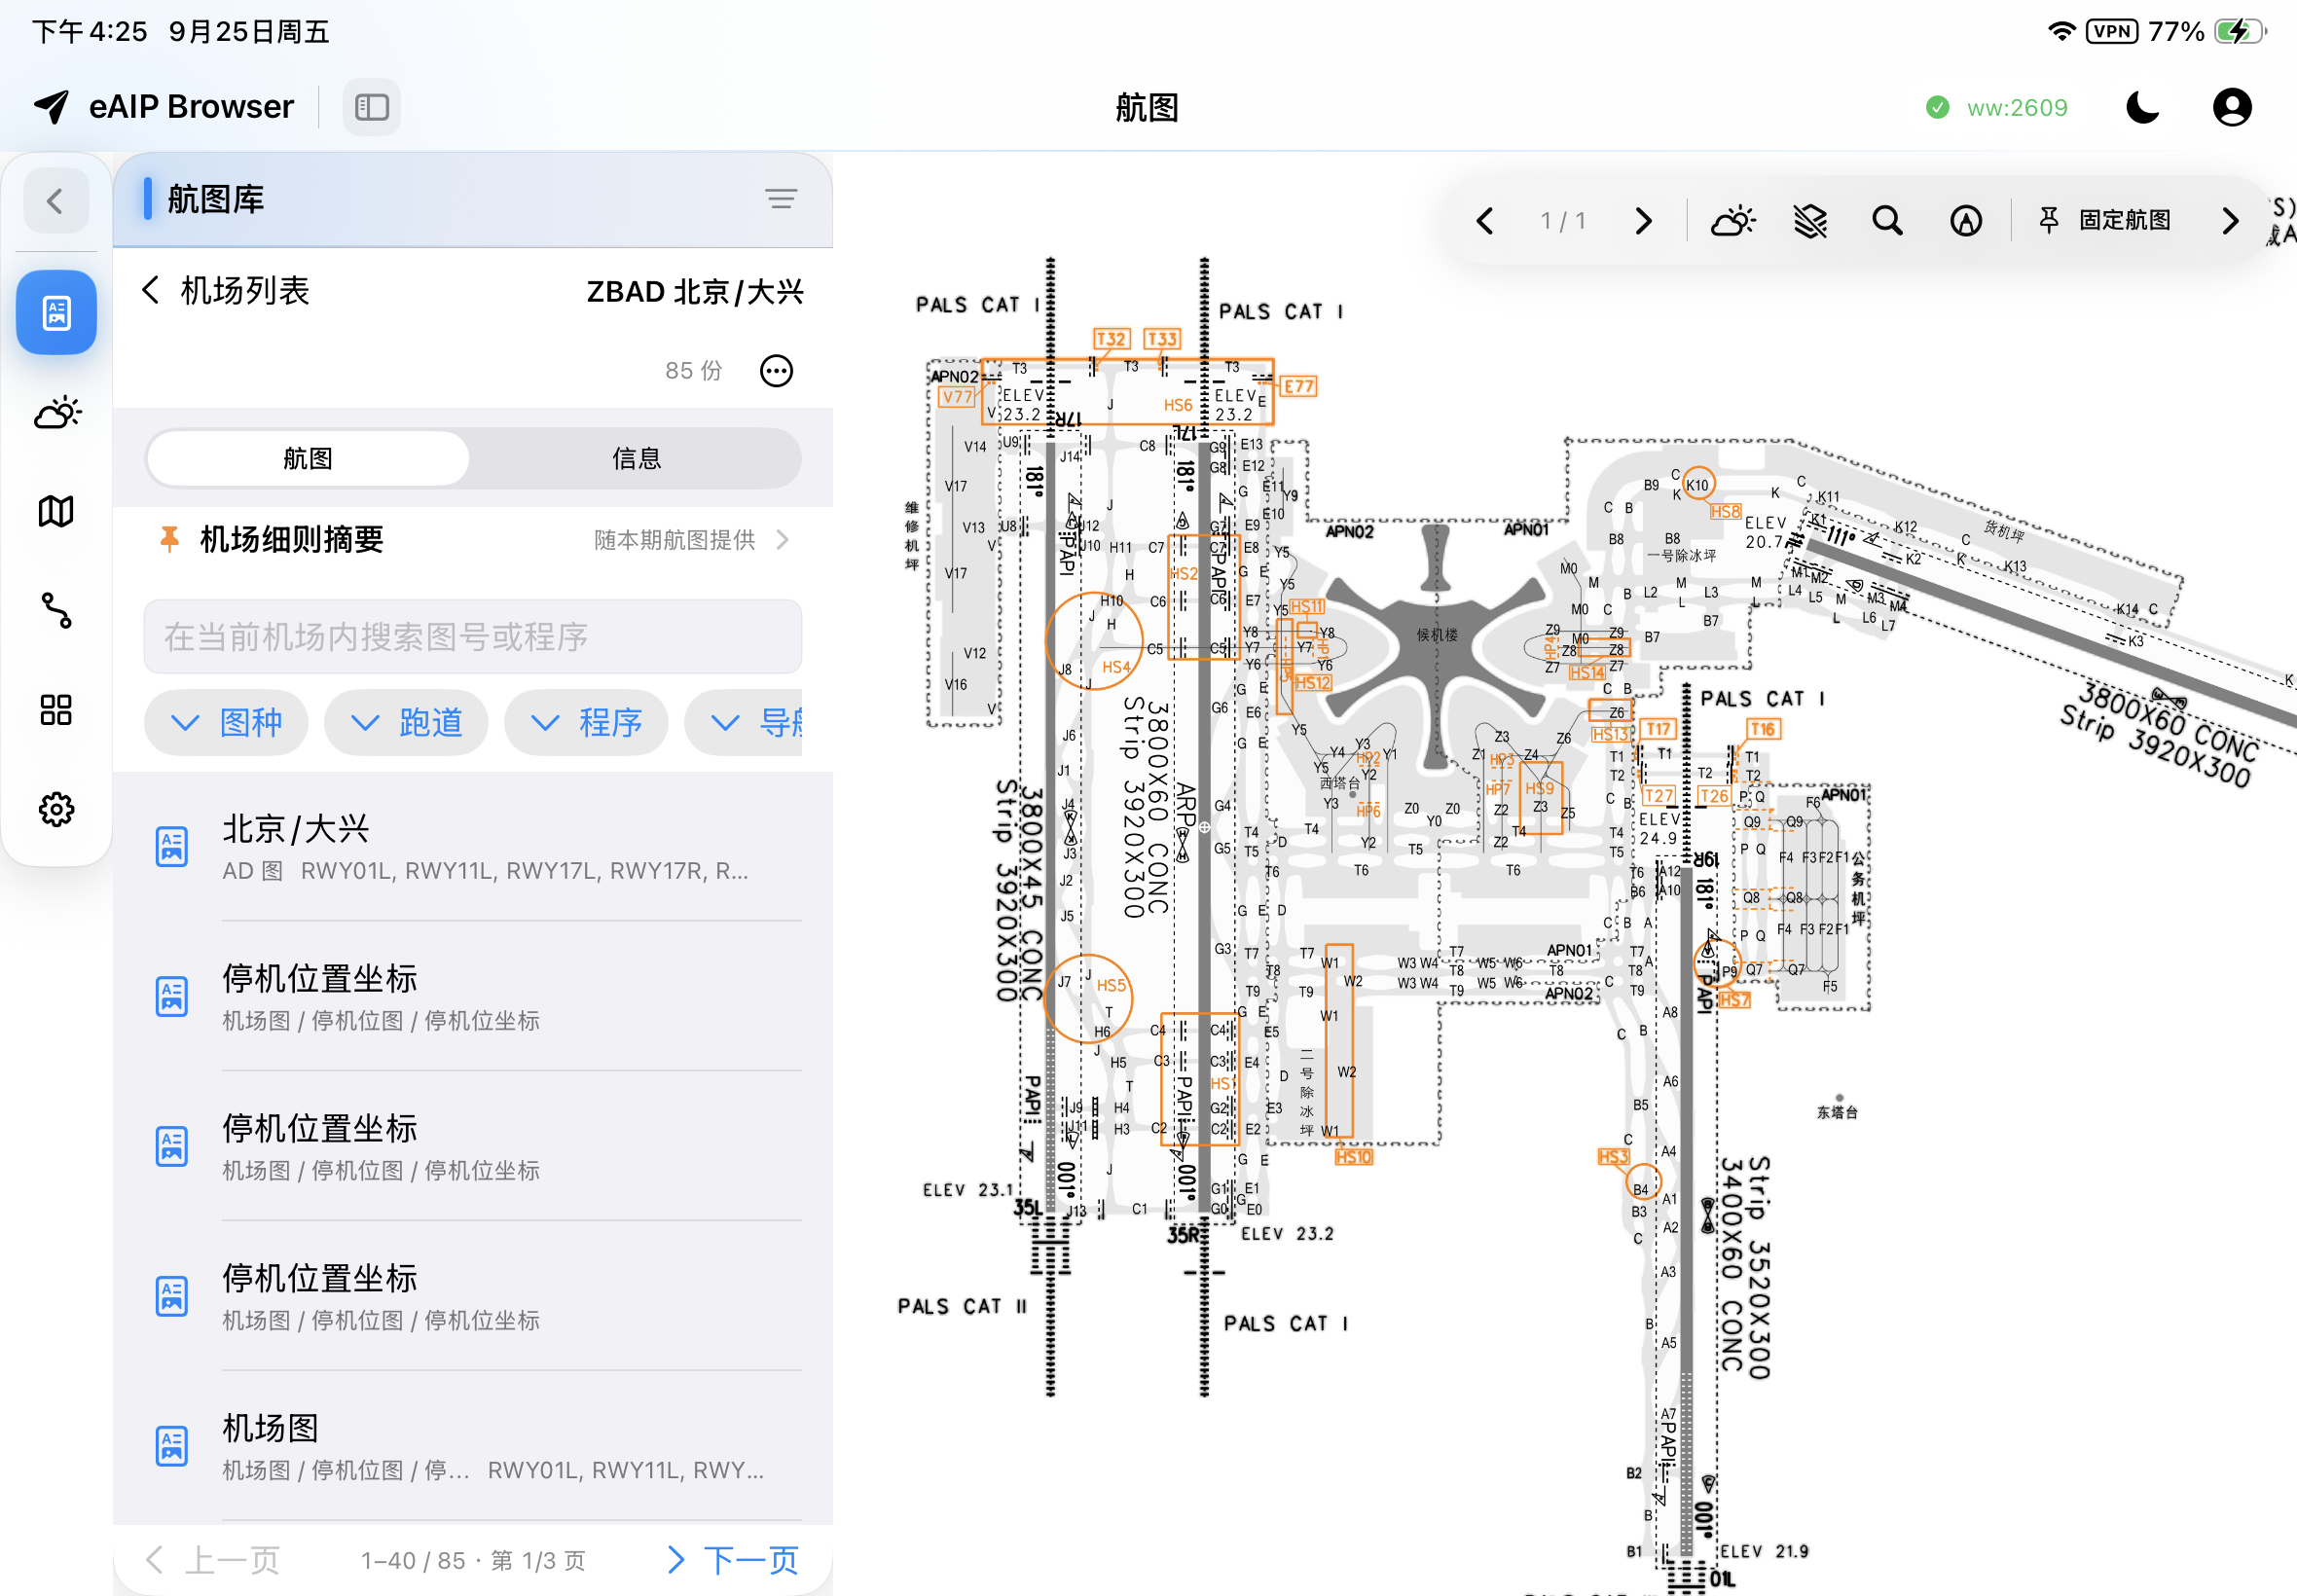Open the settings gear sidebar icon
Image resolution: width=2297 pixels, height=1596 pixels.
[56, 809]
